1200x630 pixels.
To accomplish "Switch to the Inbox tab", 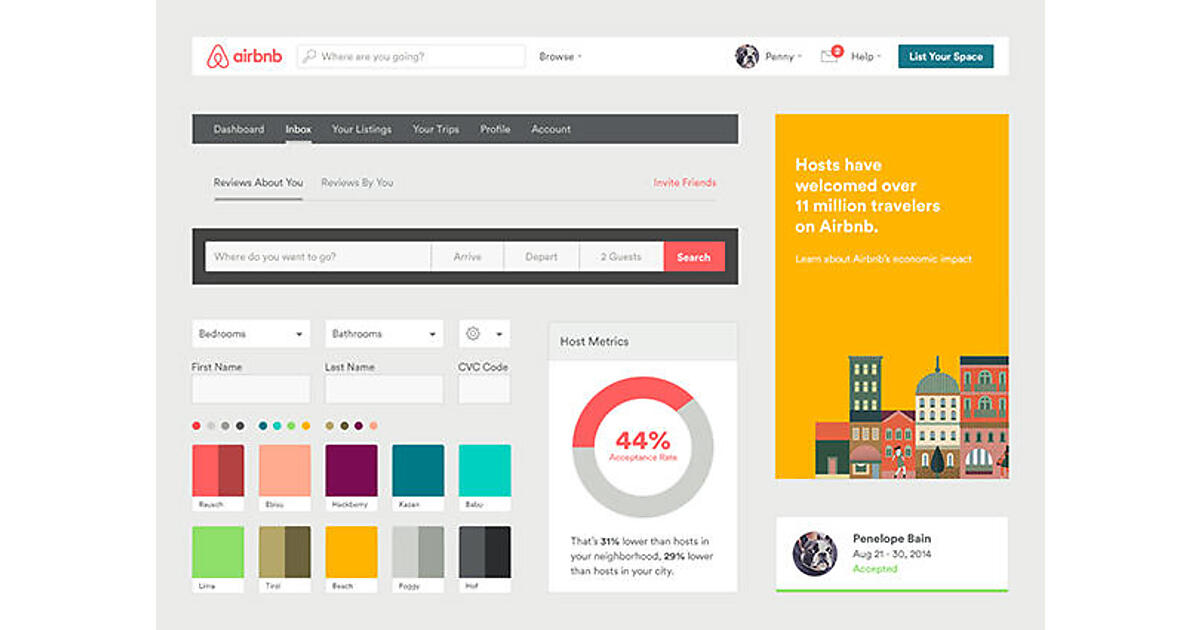I will [298, 129].
